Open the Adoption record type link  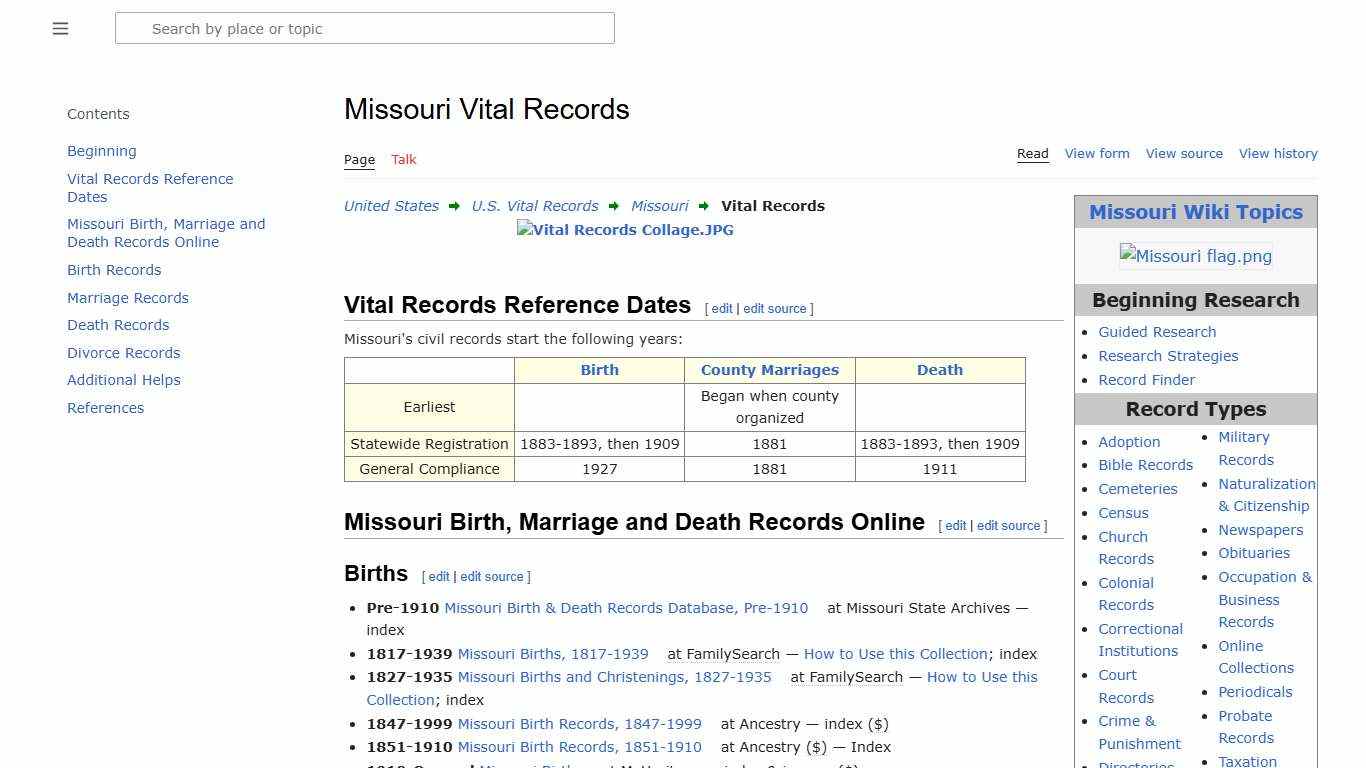point(1129,441)
